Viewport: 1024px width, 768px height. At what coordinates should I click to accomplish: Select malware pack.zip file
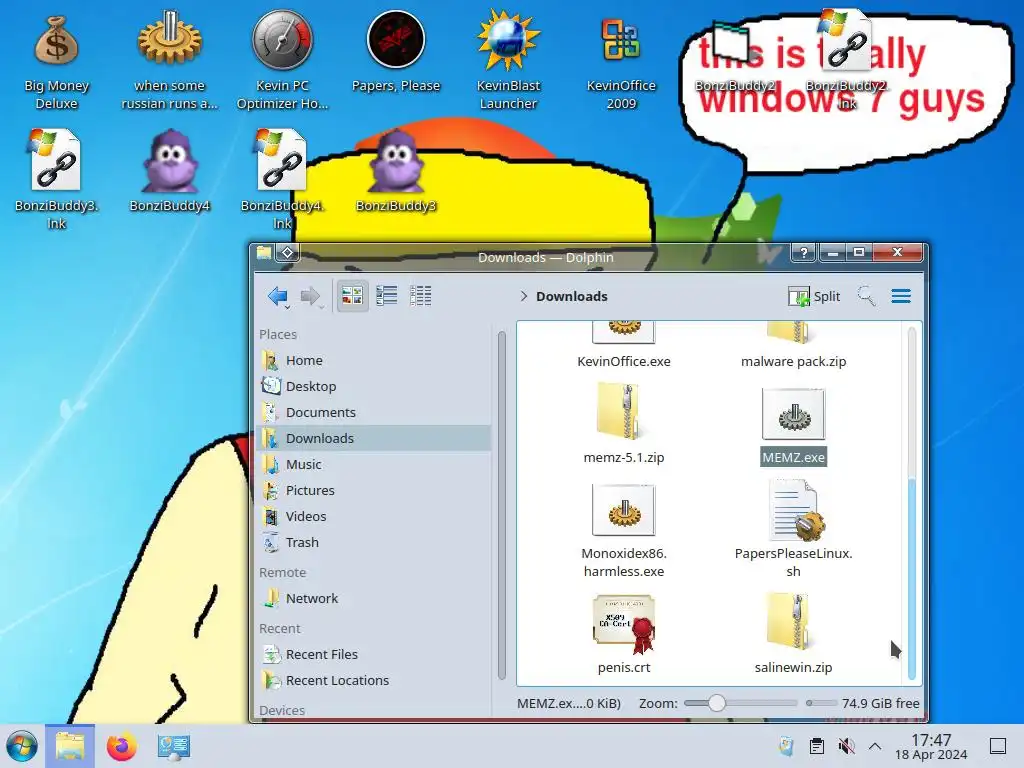tap(793, 346)
